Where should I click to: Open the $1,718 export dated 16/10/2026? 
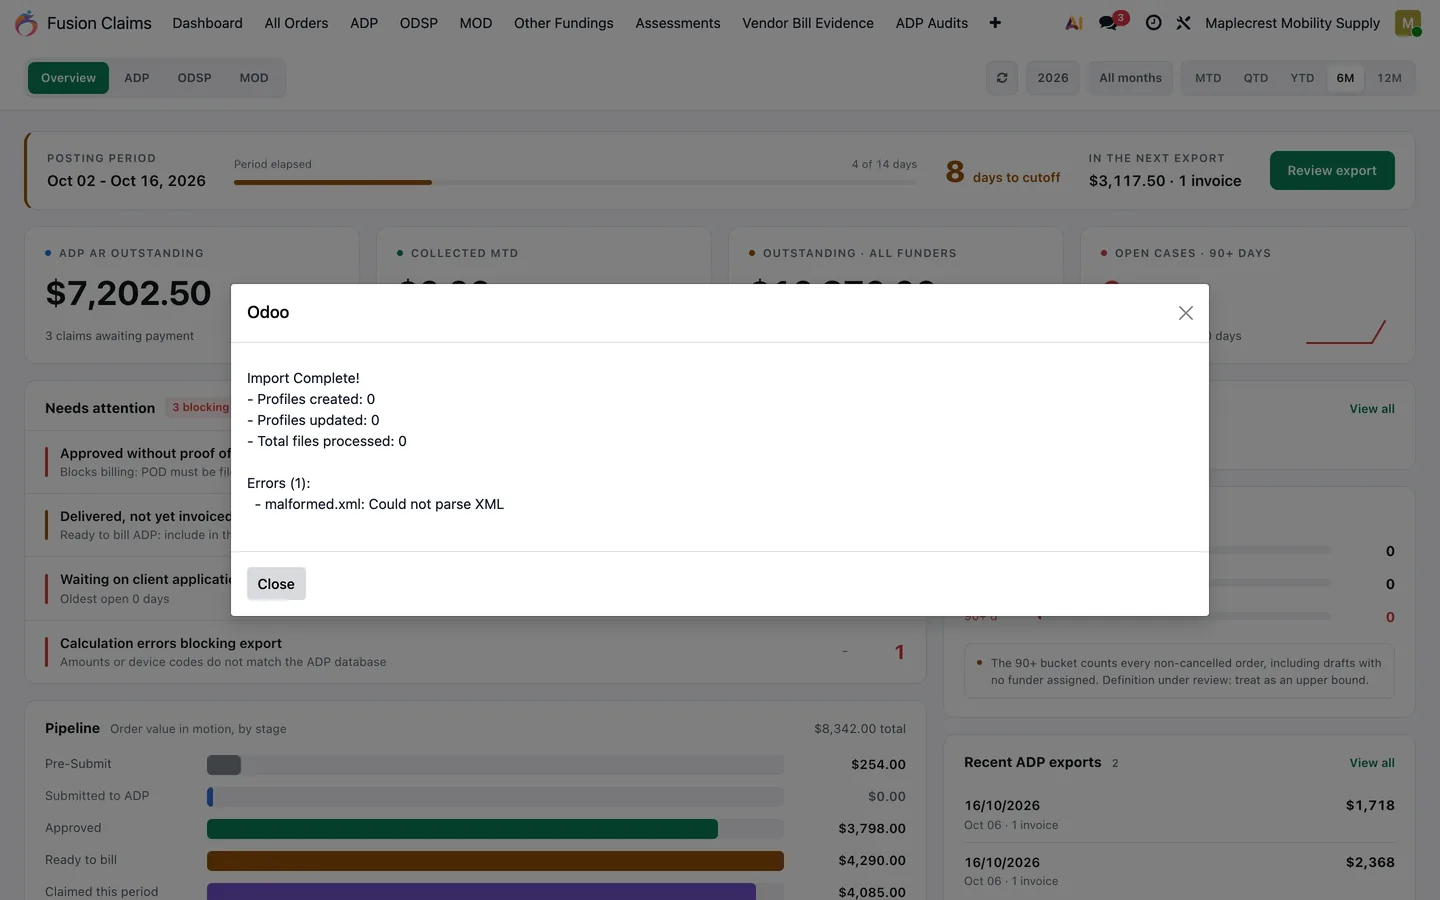click(x=1179, y=814)
